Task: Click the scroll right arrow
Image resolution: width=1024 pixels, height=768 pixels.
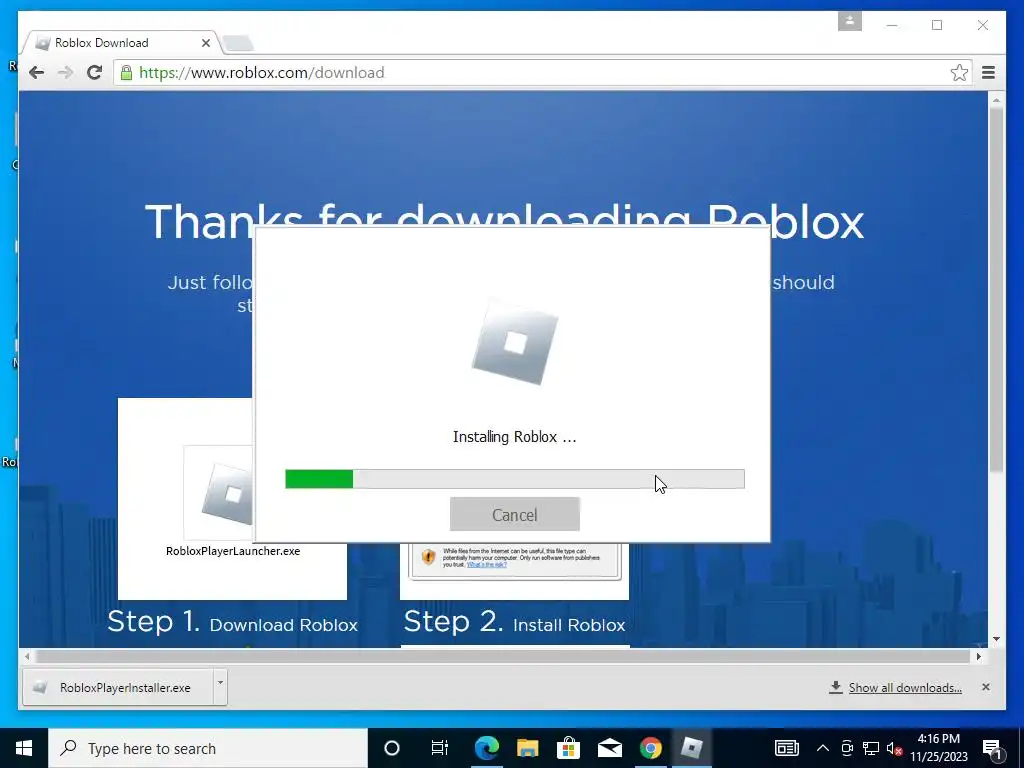Action: coord(979,656)
